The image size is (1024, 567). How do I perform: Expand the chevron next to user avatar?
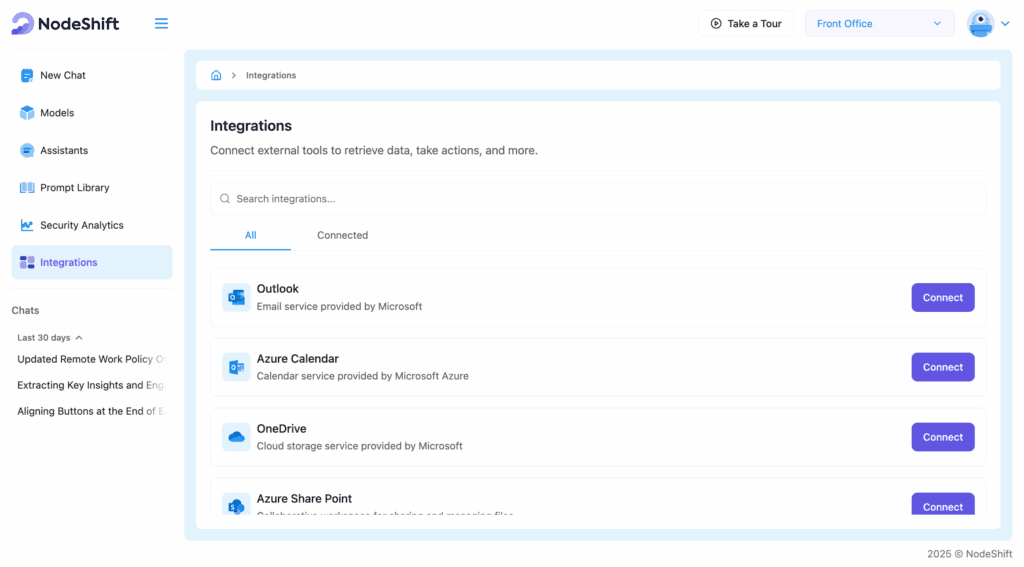pos(1005,24)
